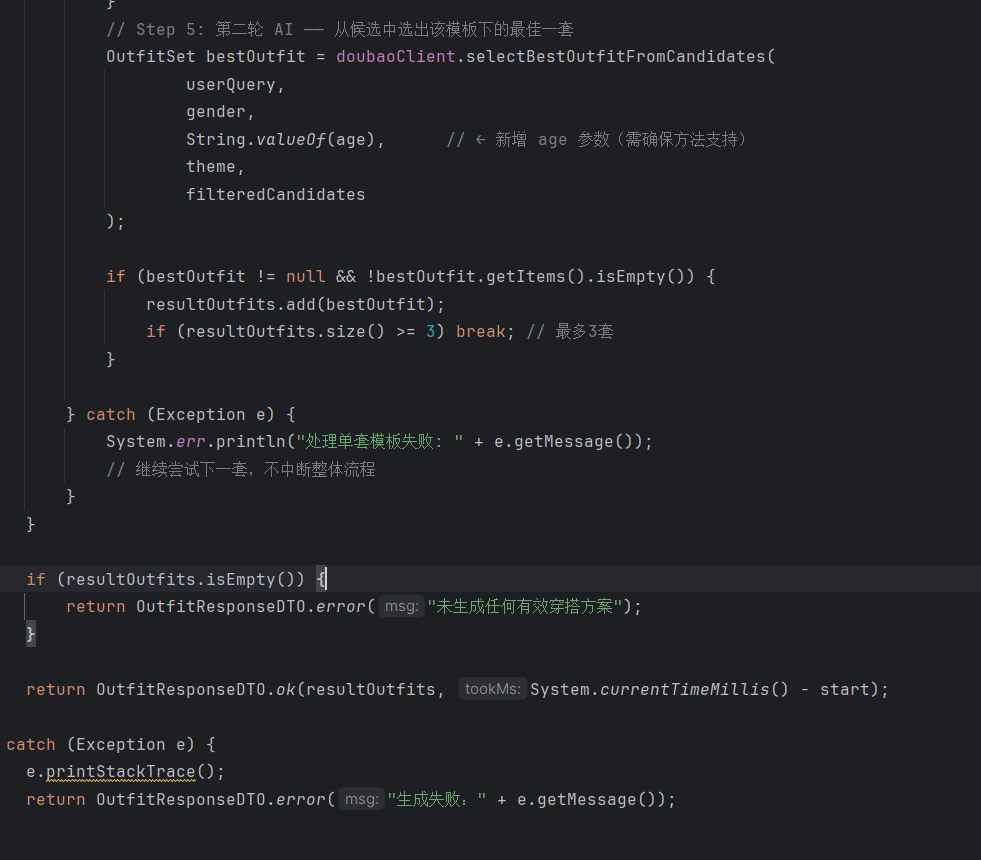The width and height of the screenshot is (981, 860).
Task: Click the '新增 age 参数' comment
Action: click(x=597, y=139)
